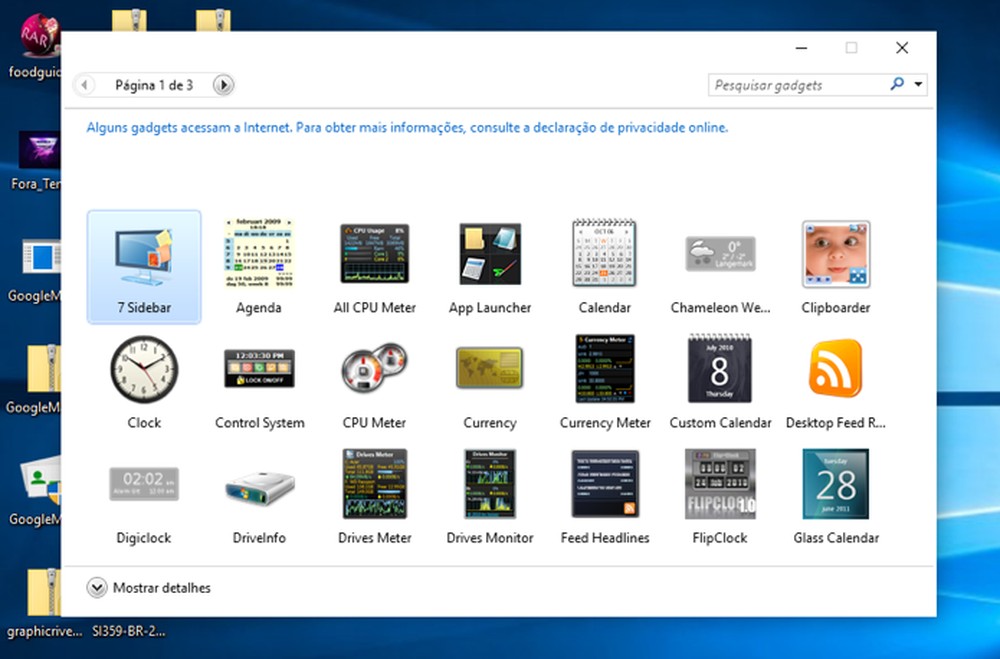The height and width of the screenshot is (659, 1000).
Task: Open the Chameleon Weather gadget
Action: pos(720,255)
